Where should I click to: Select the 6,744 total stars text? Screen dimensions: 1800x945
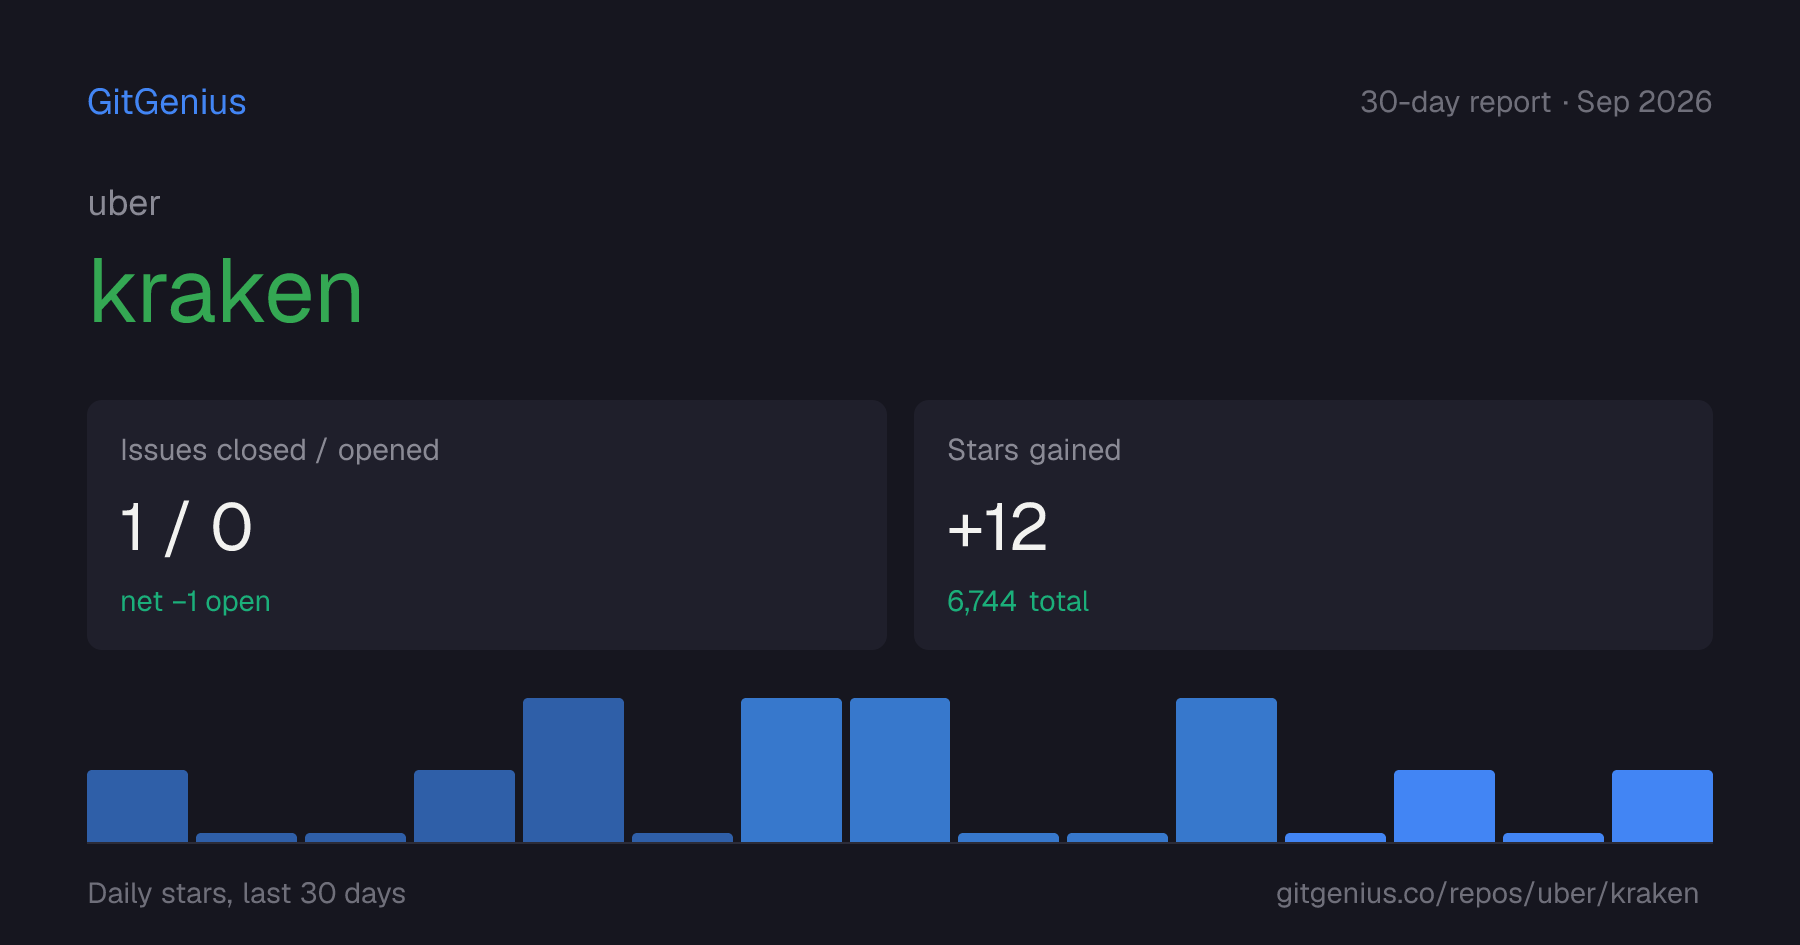tap(1018, 601)
